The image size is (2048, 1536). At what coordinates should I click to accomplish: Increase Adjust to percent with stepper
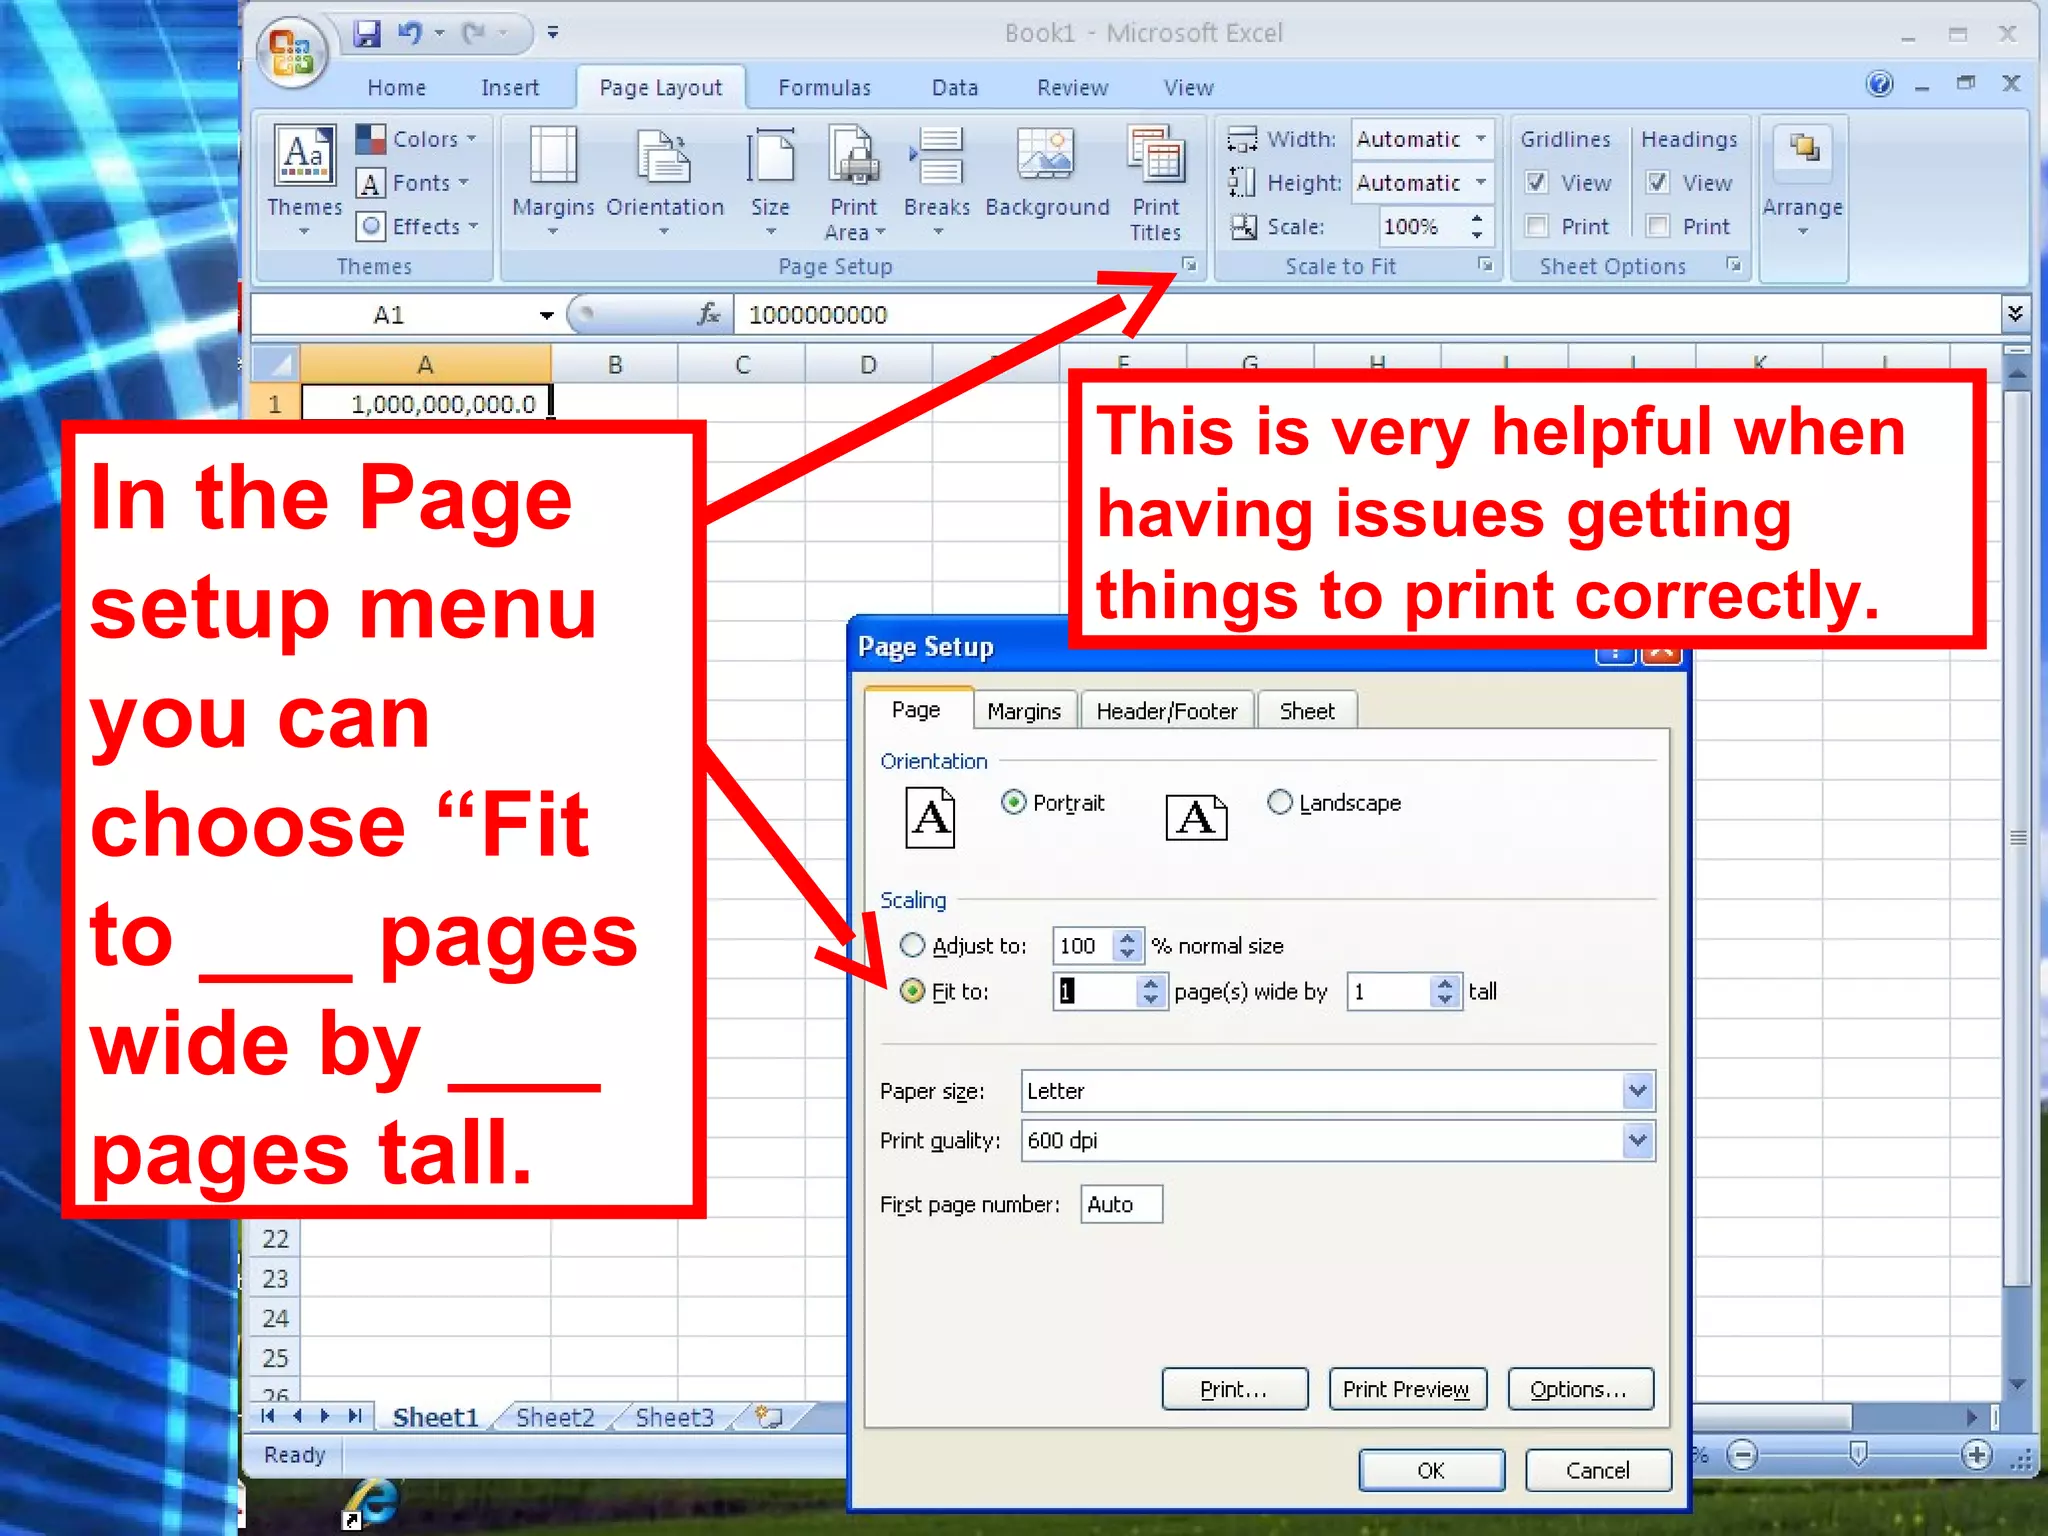pos(1128,937)
